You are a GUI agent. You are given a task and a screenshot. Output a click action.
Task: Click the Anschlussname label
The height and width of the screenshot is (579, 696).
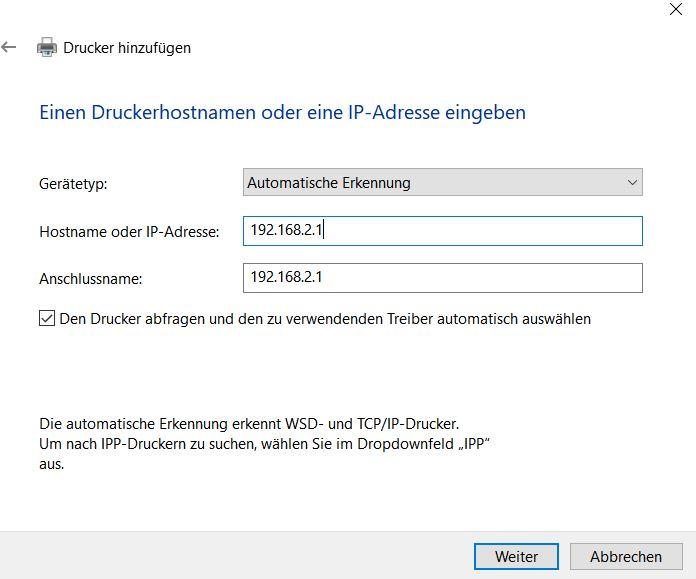91,279
